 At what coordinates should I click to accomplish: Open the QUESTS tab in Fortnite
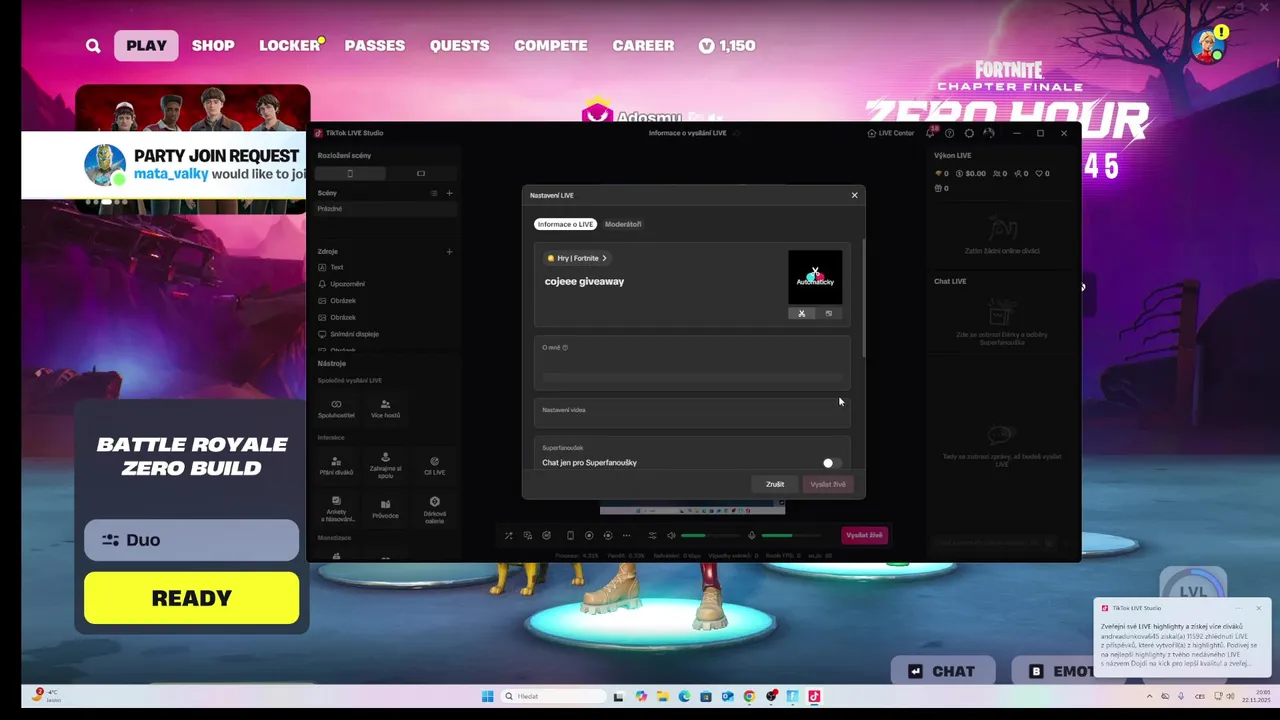pyautogui.click(x=460, y=46)
